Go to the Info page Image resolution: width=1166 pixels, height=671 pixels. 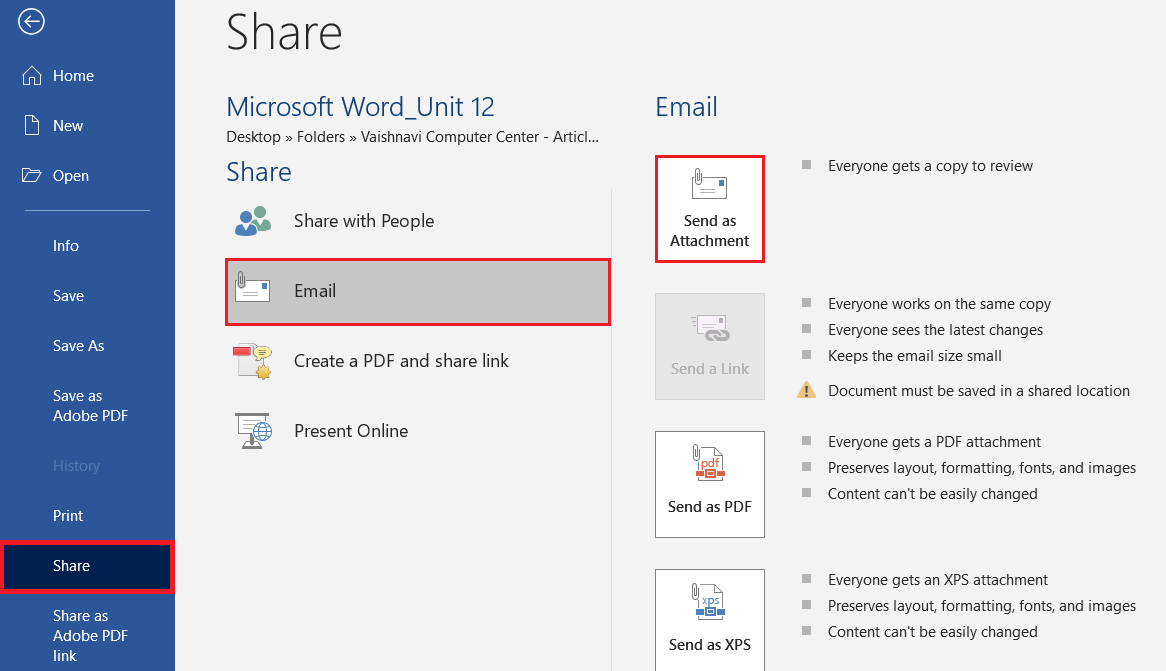click(87, 245)
